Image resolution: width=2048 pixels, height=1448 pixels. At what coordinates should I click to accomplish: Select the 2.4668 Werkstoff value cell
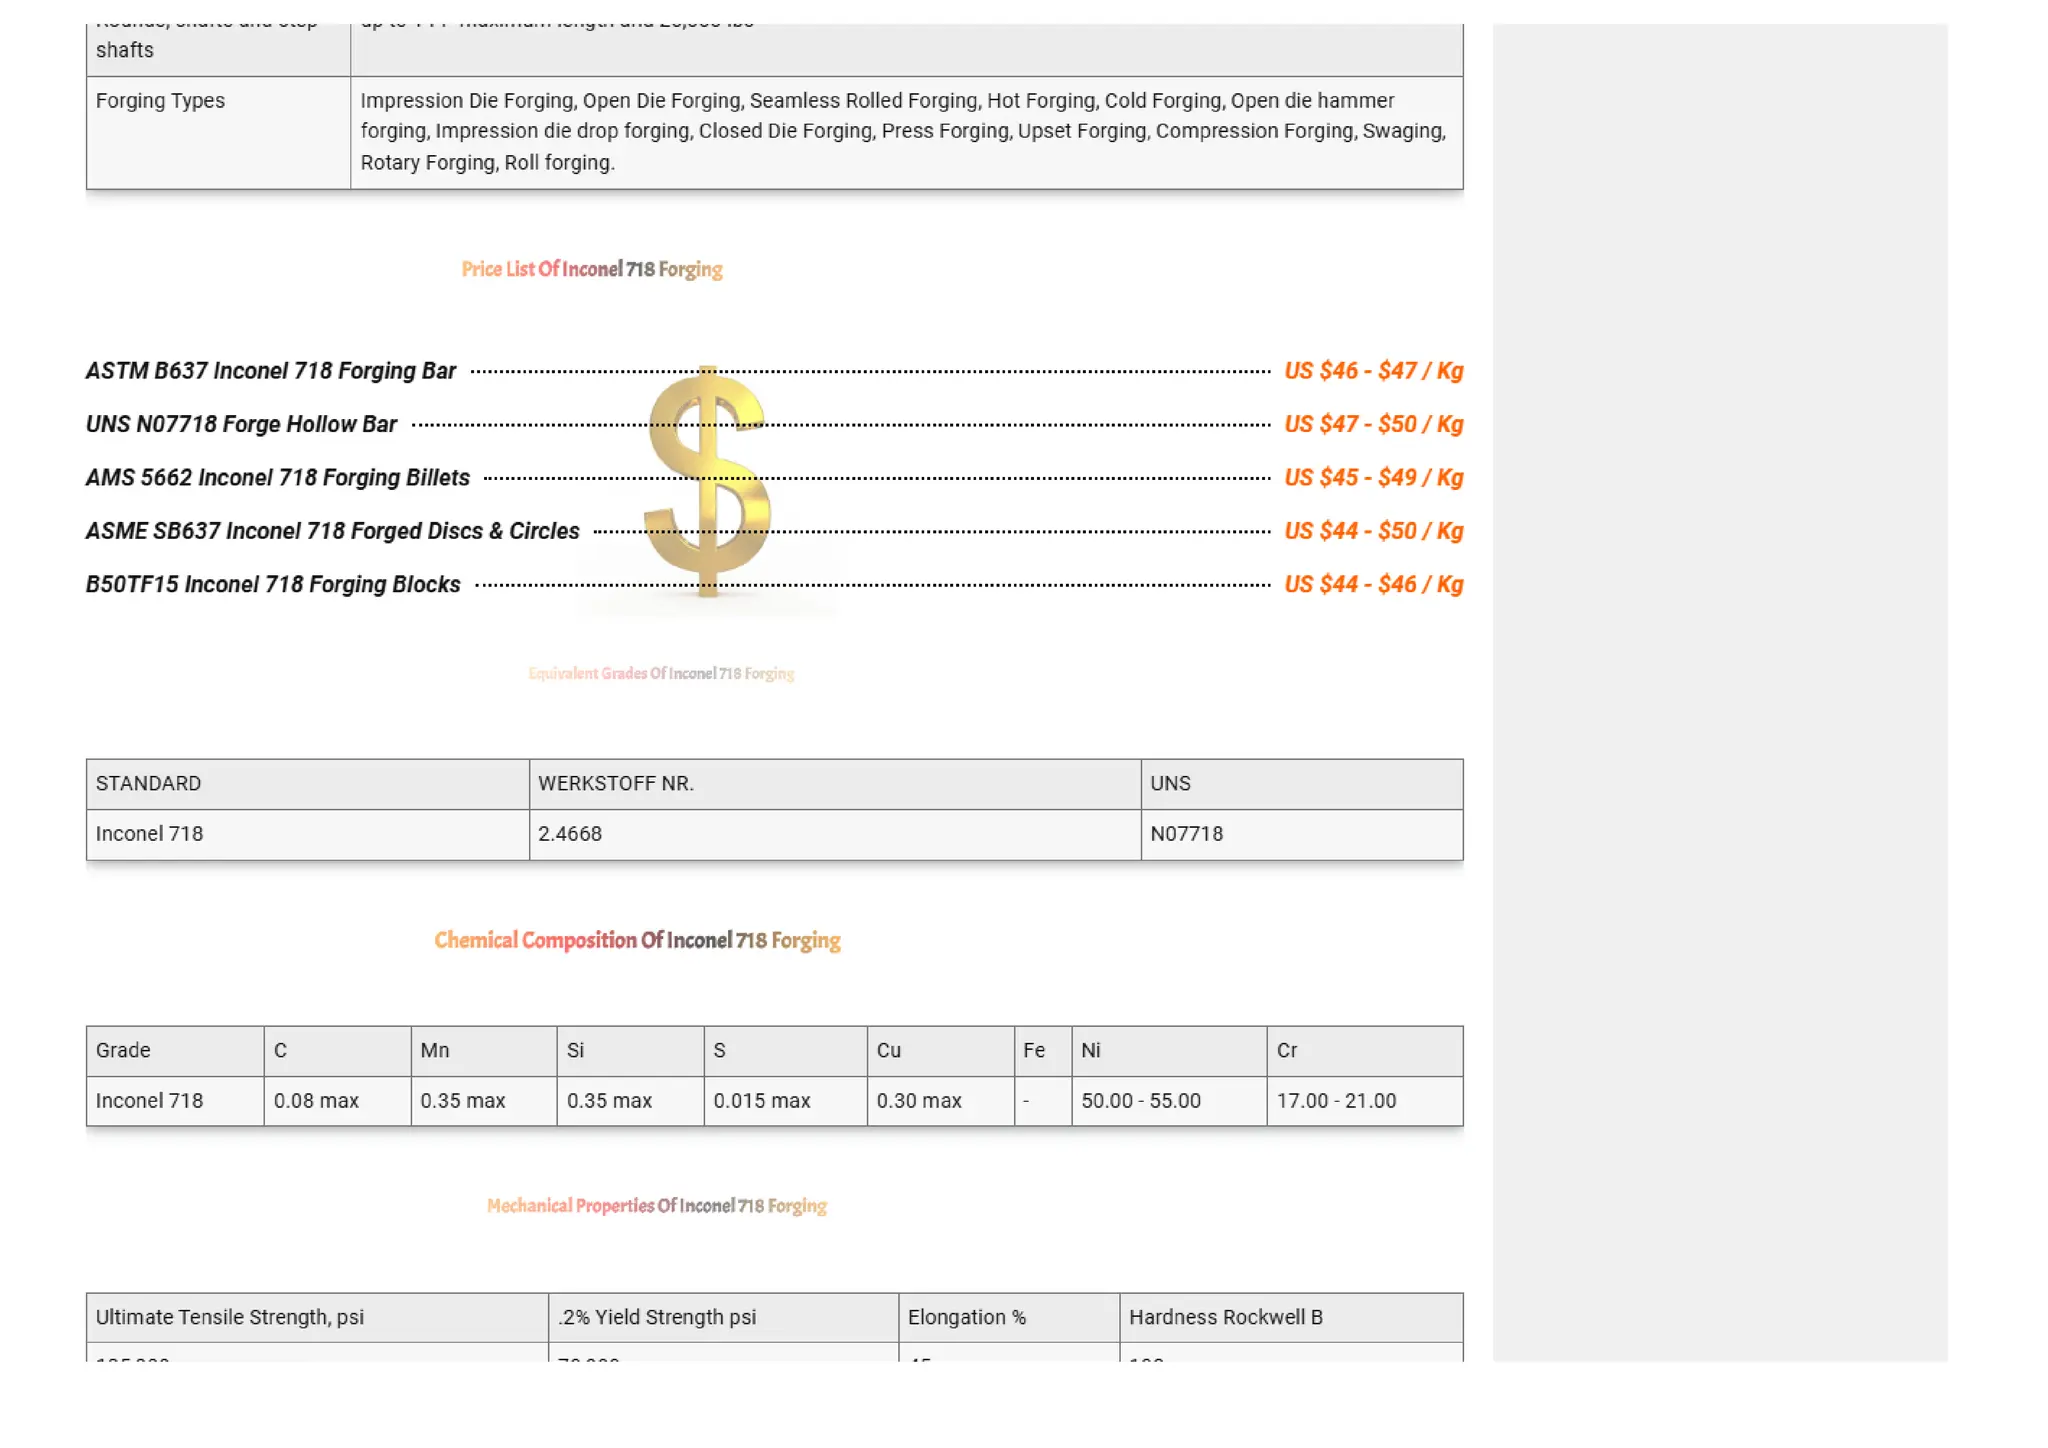pyautogui.click(x=570, y=834)
